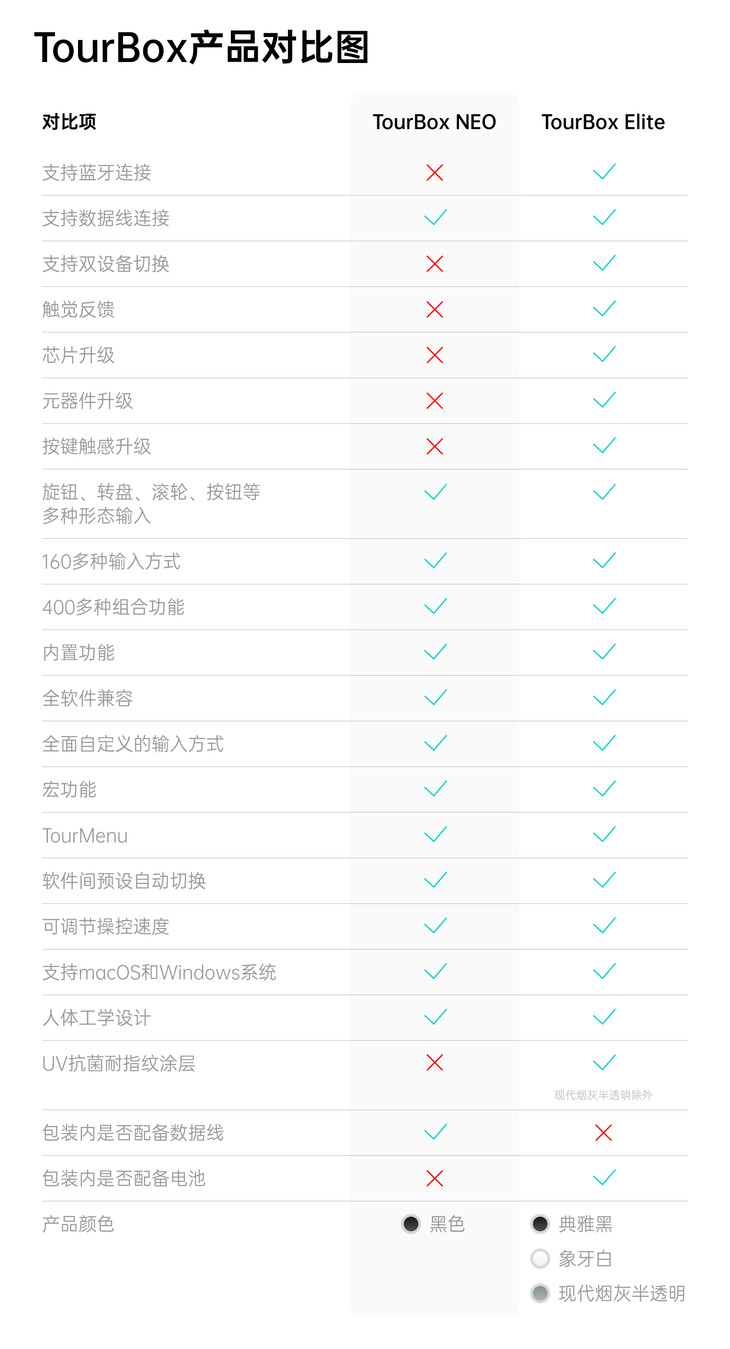Click the NEO checkmark for 宏功能

tap(434, 789)
